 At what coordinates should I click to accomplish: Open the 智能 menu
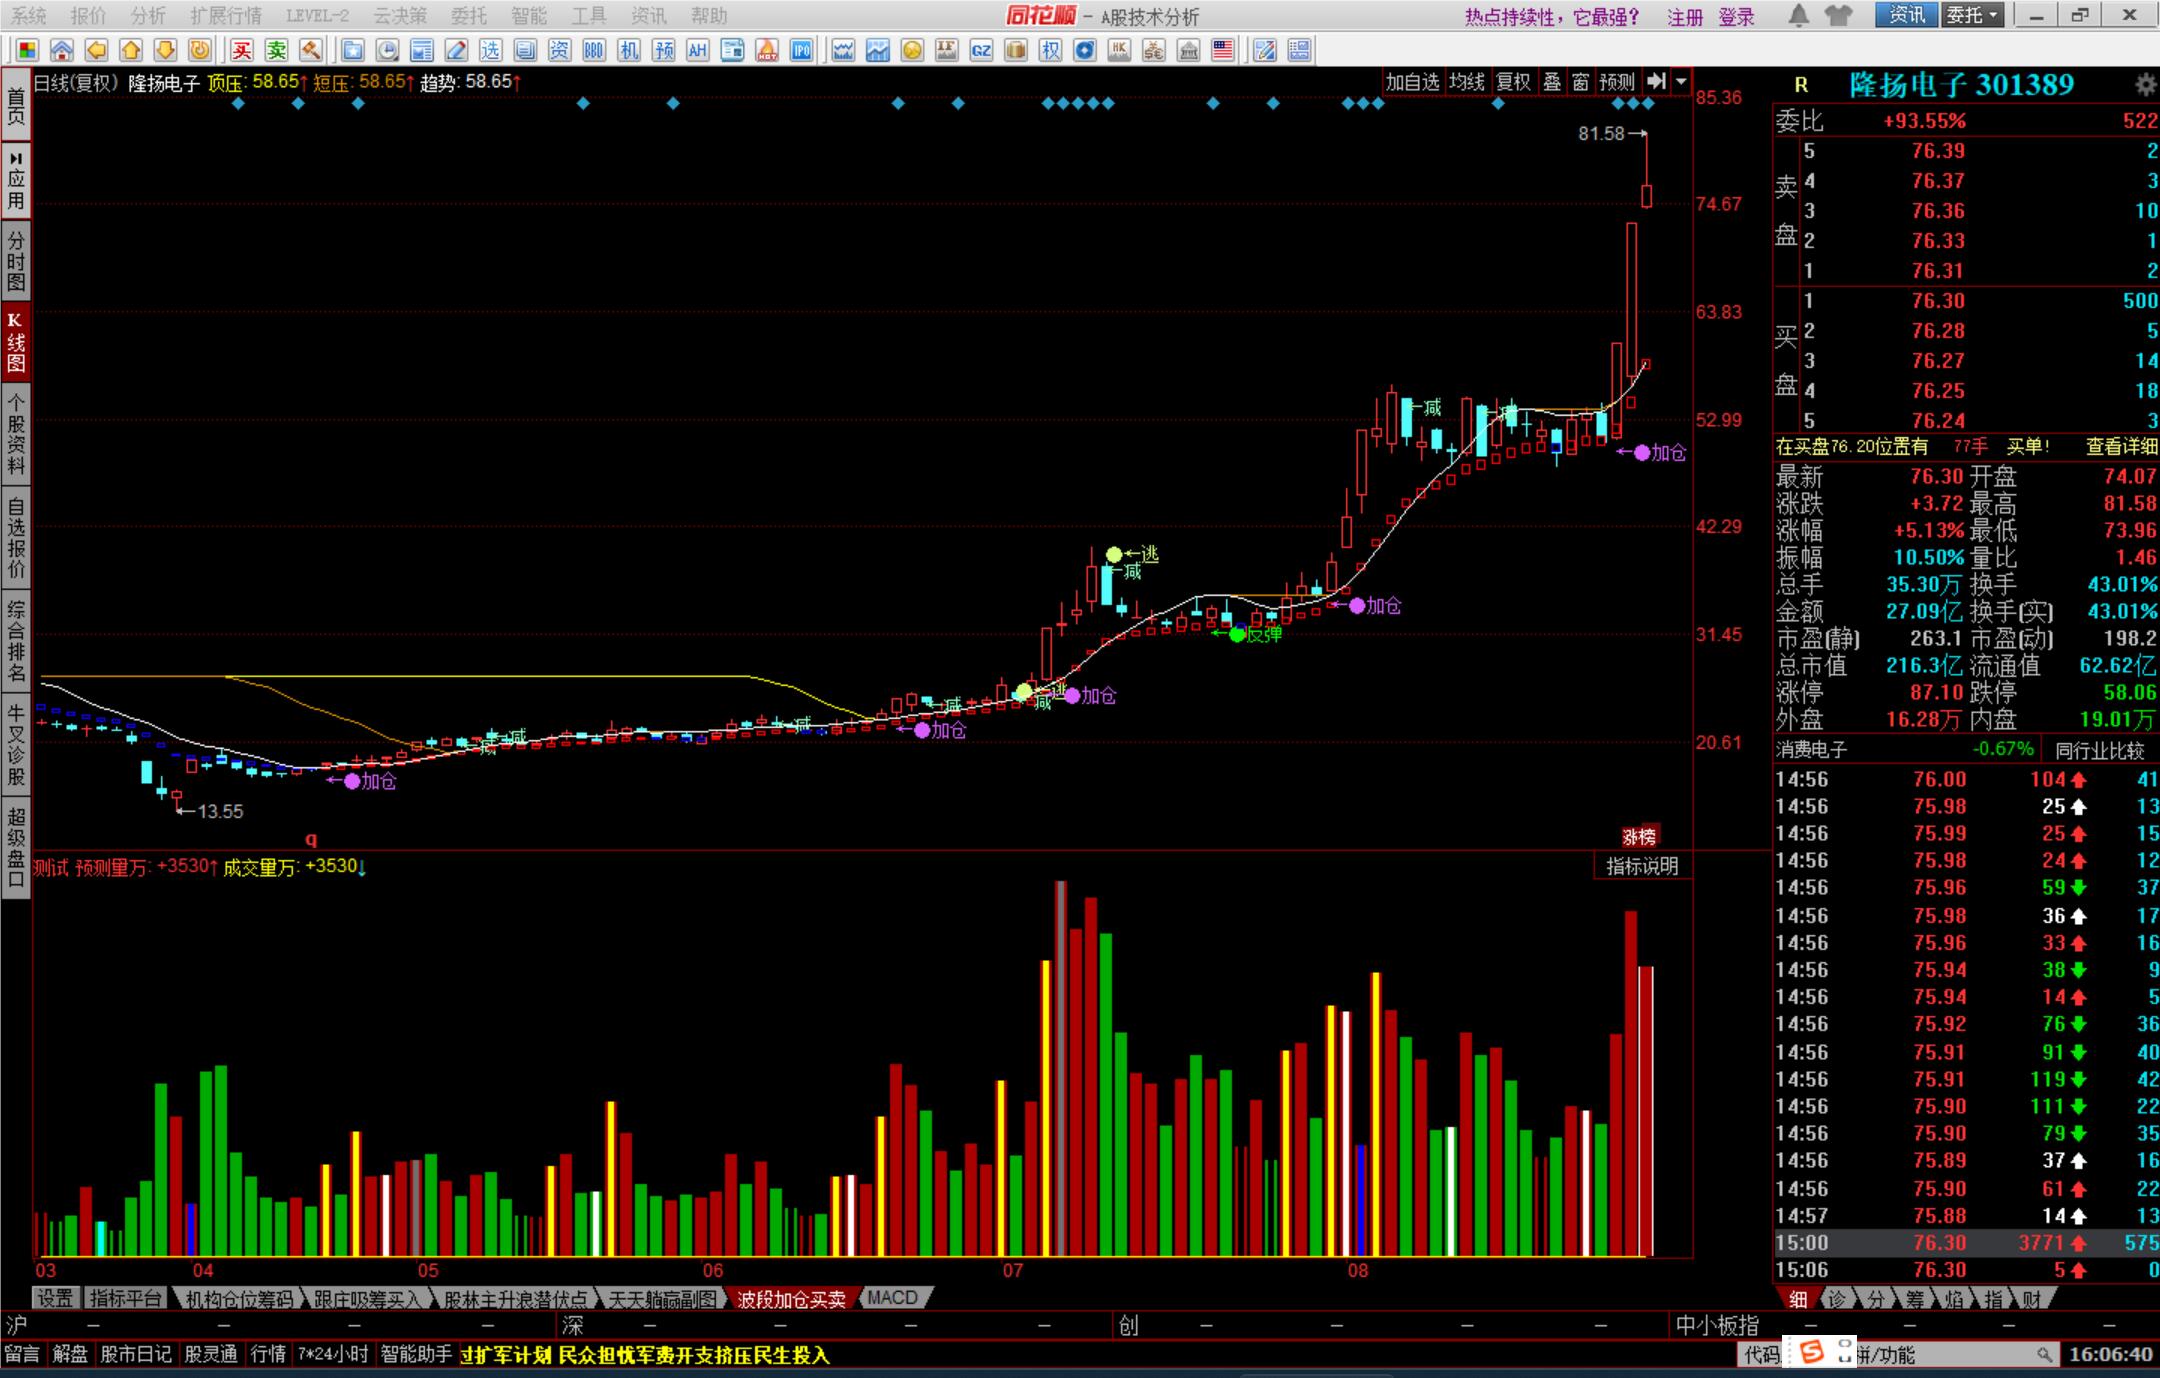tap(528, 16)
